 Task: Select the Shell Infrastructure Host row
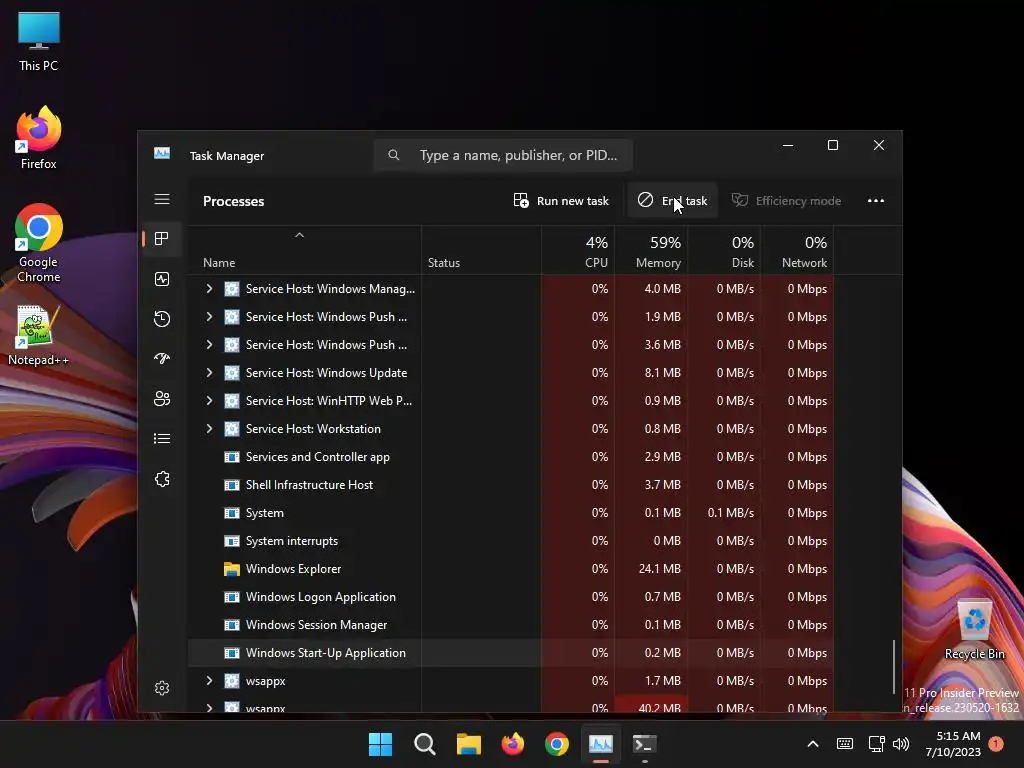[x=510, y=485]
